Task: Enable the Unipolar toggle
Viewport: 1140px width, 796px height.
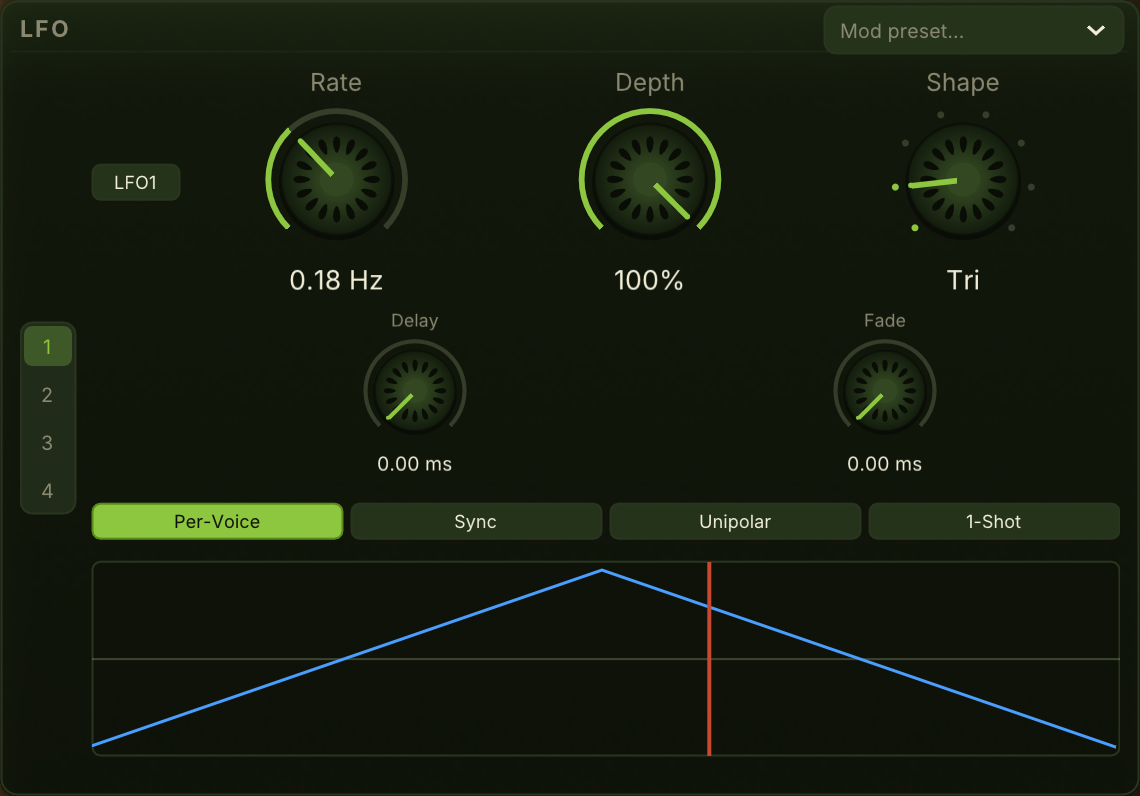Action: coord(735,521)
